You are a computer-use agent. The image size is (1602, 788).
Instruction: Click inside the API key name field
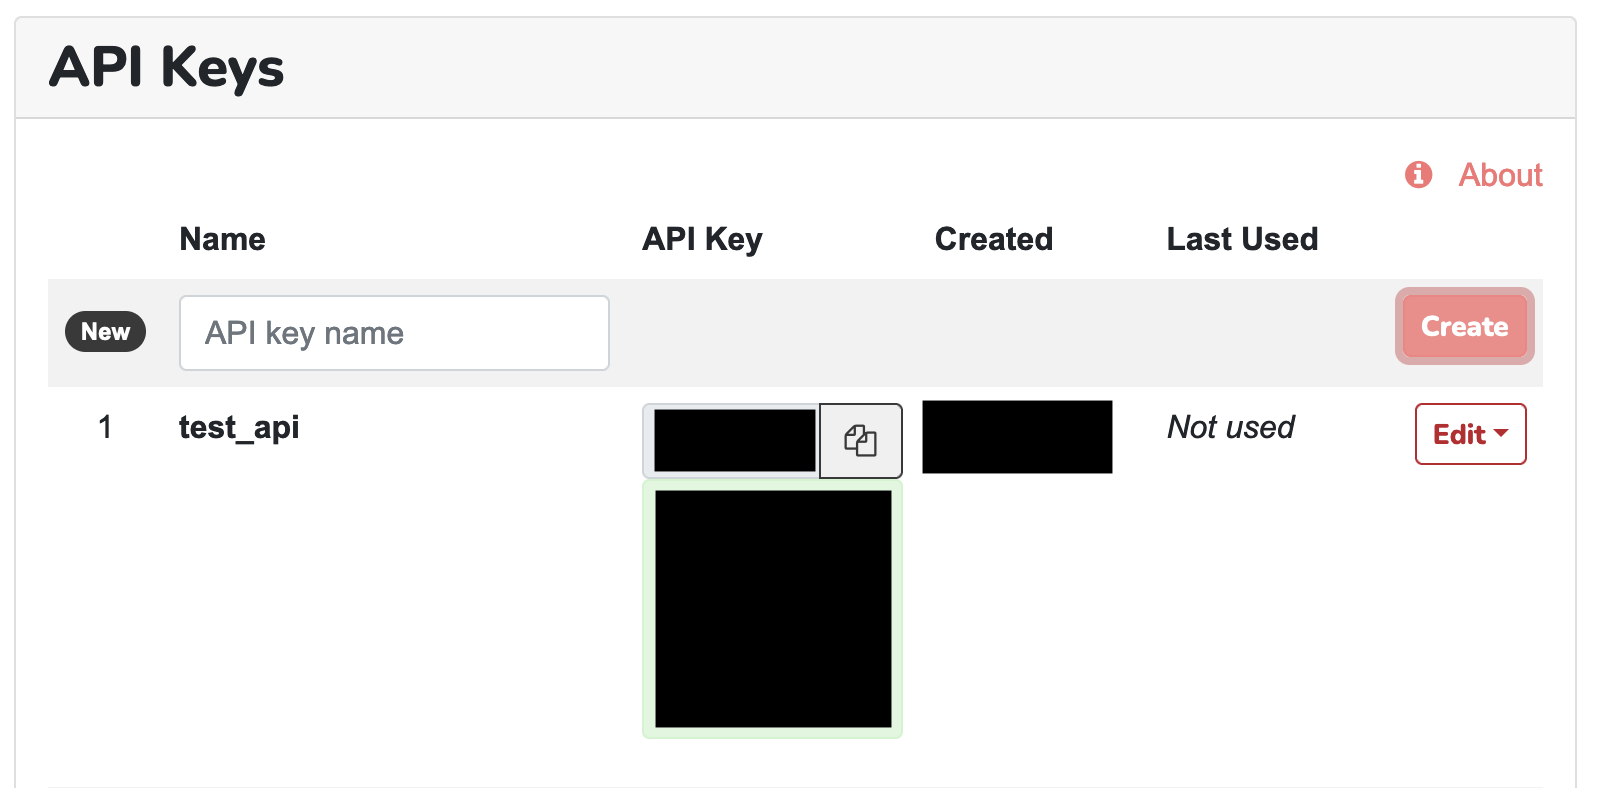pyautogui.click(x=394, y=333)
